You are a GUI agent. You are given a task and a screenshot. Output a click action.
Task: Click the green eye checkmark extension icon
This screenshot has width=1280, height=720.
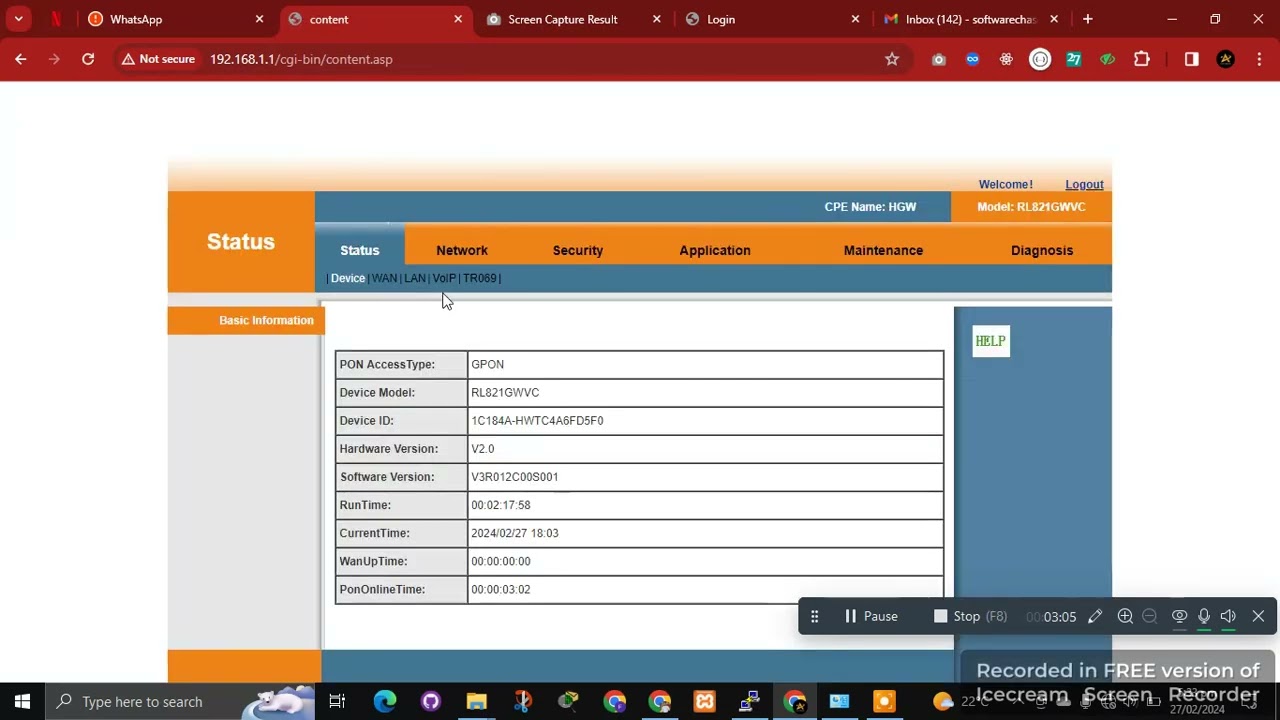point(1107,59)
